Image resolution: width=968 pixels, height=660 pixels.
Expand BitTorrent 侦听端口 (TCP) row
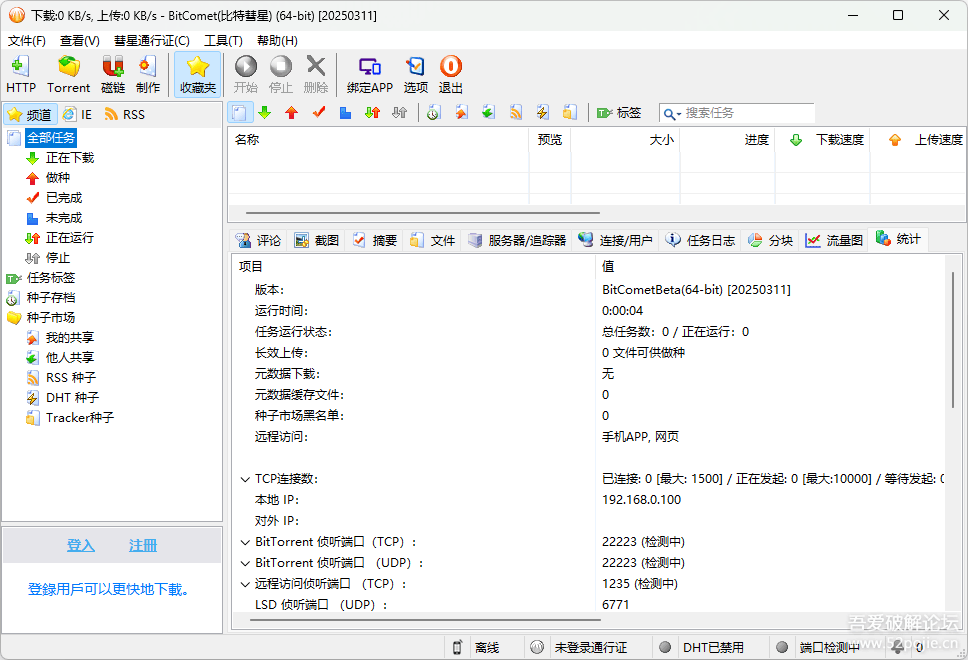pos(245,542)
